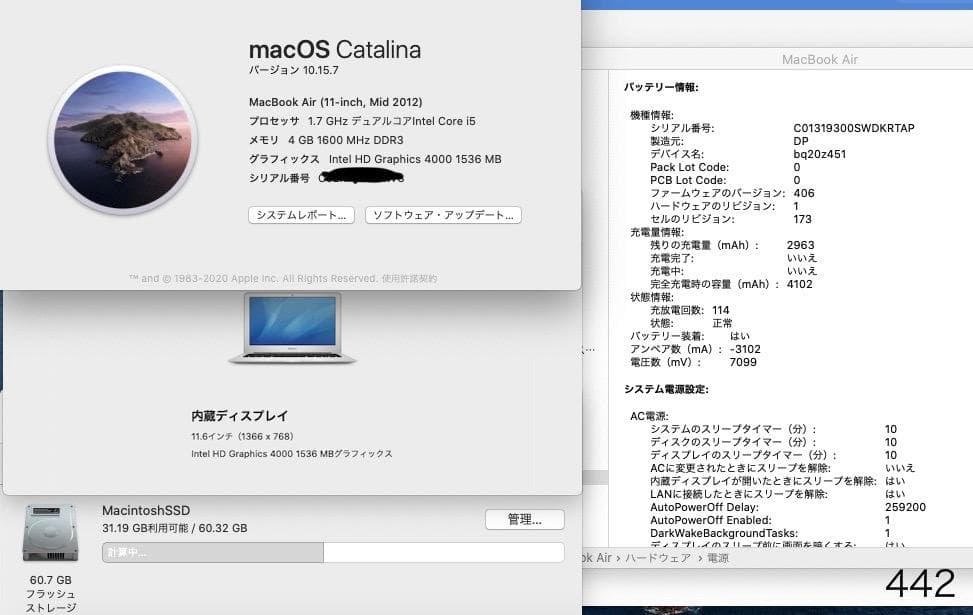Select the 60.7 GB capacity label
Image resolution: width=973 pixels, height=615 pixels.
coord(50,580)
